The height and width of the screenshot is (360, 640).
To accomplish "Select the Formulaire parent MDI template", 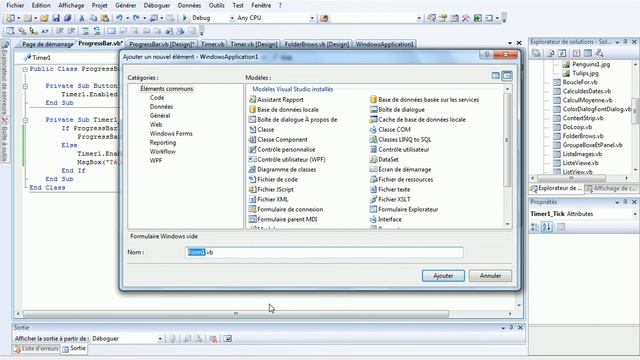I will click(x=283, y=219).
